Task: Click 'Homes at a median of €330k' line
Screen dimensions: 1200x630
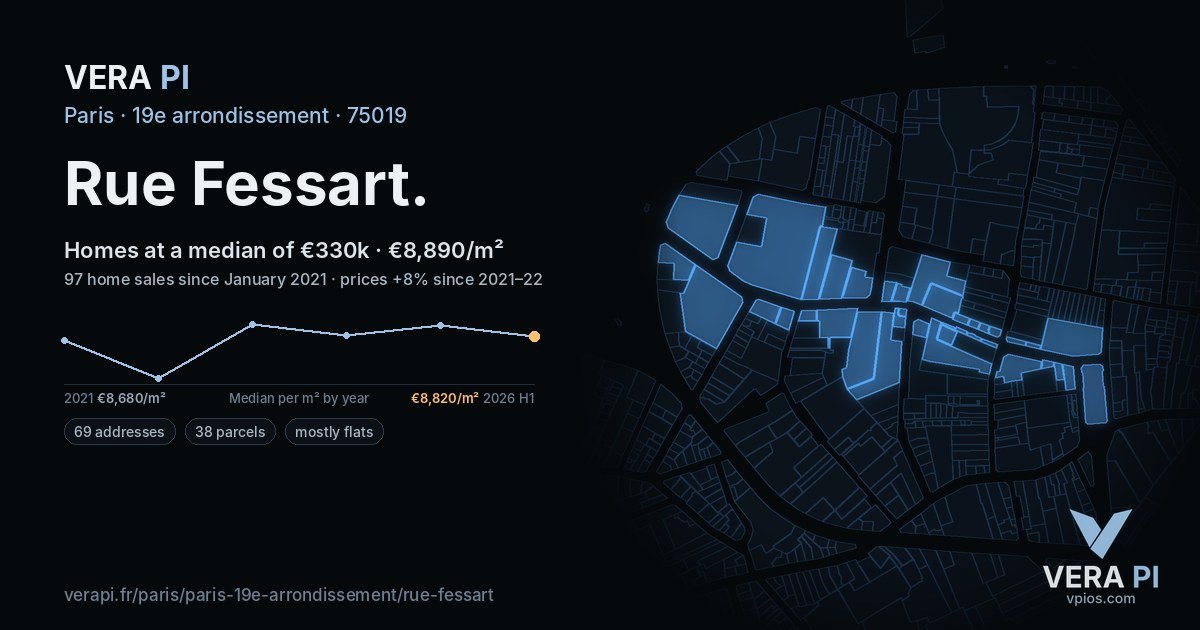Action: (x=283, y=250)
